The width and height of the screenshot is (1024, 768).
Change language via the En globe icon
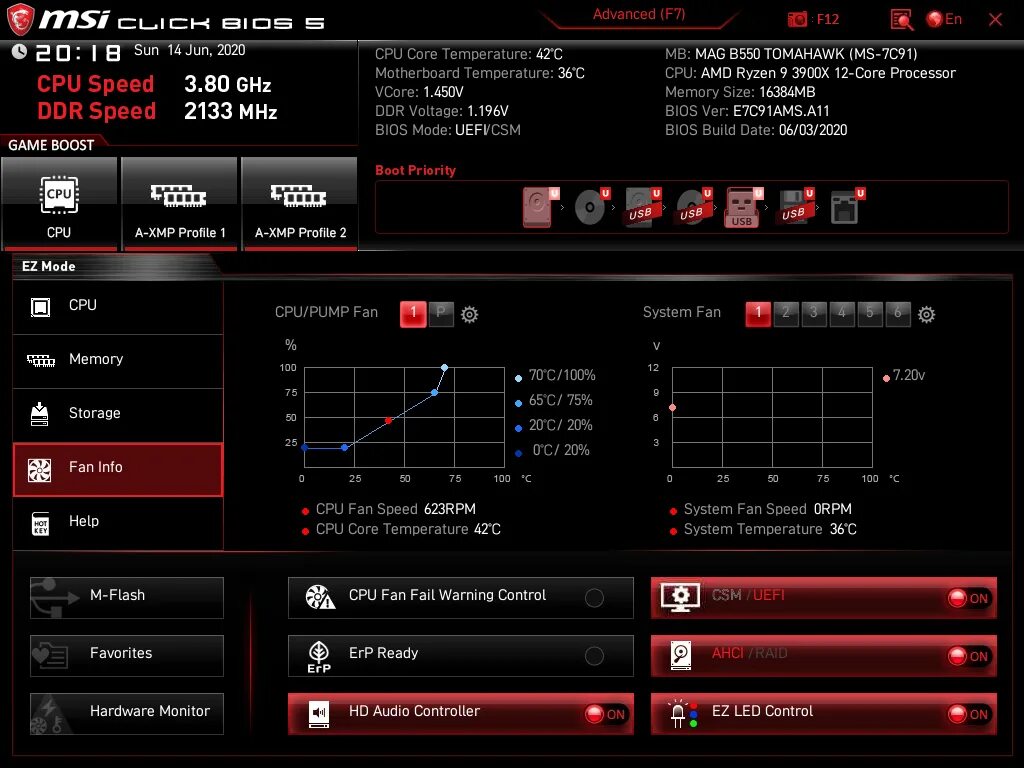pyautogui.click(x=944, y=20)
